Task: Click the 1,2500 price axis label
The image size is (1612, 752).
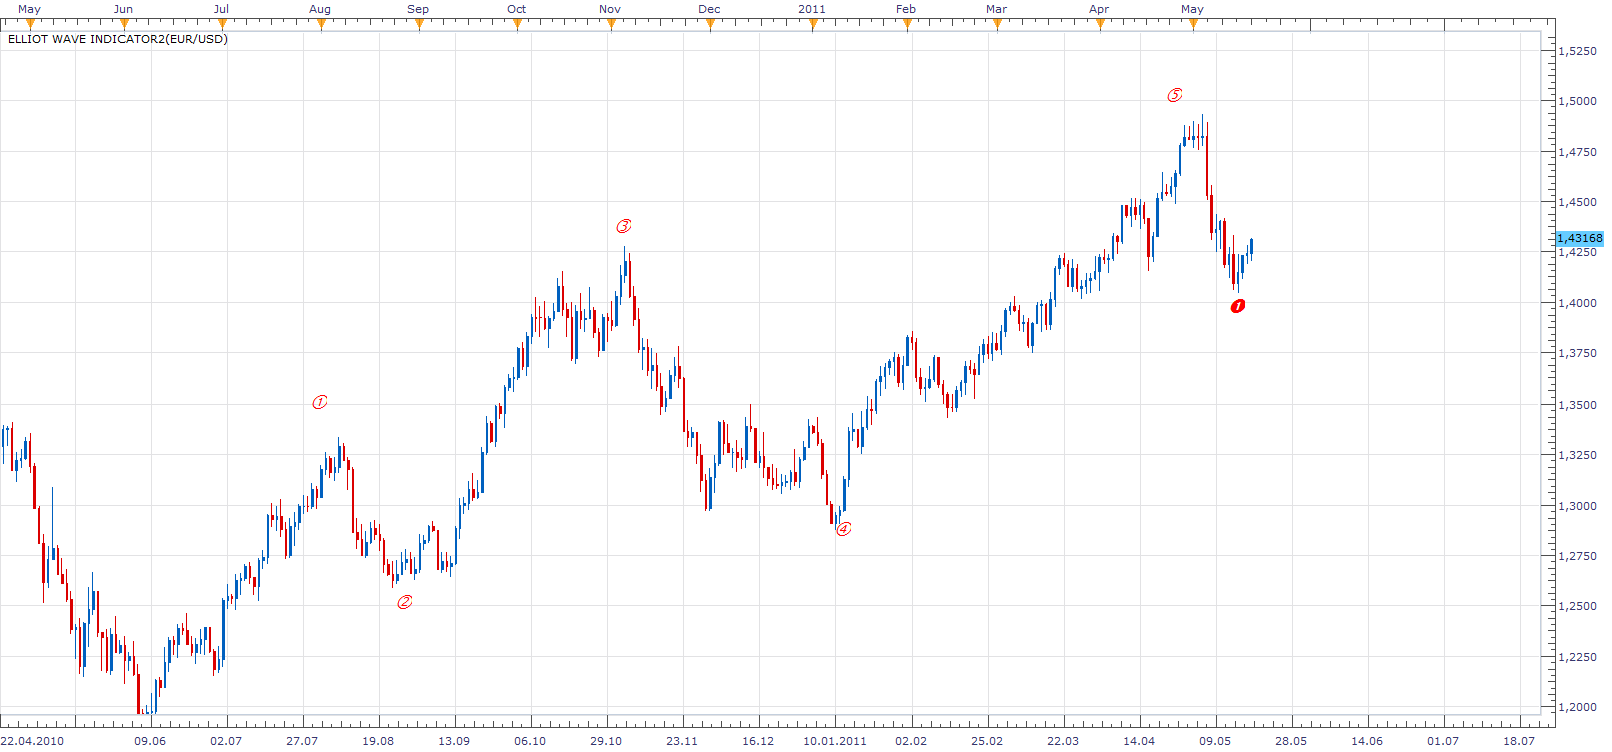Action: coord(1578,606)
